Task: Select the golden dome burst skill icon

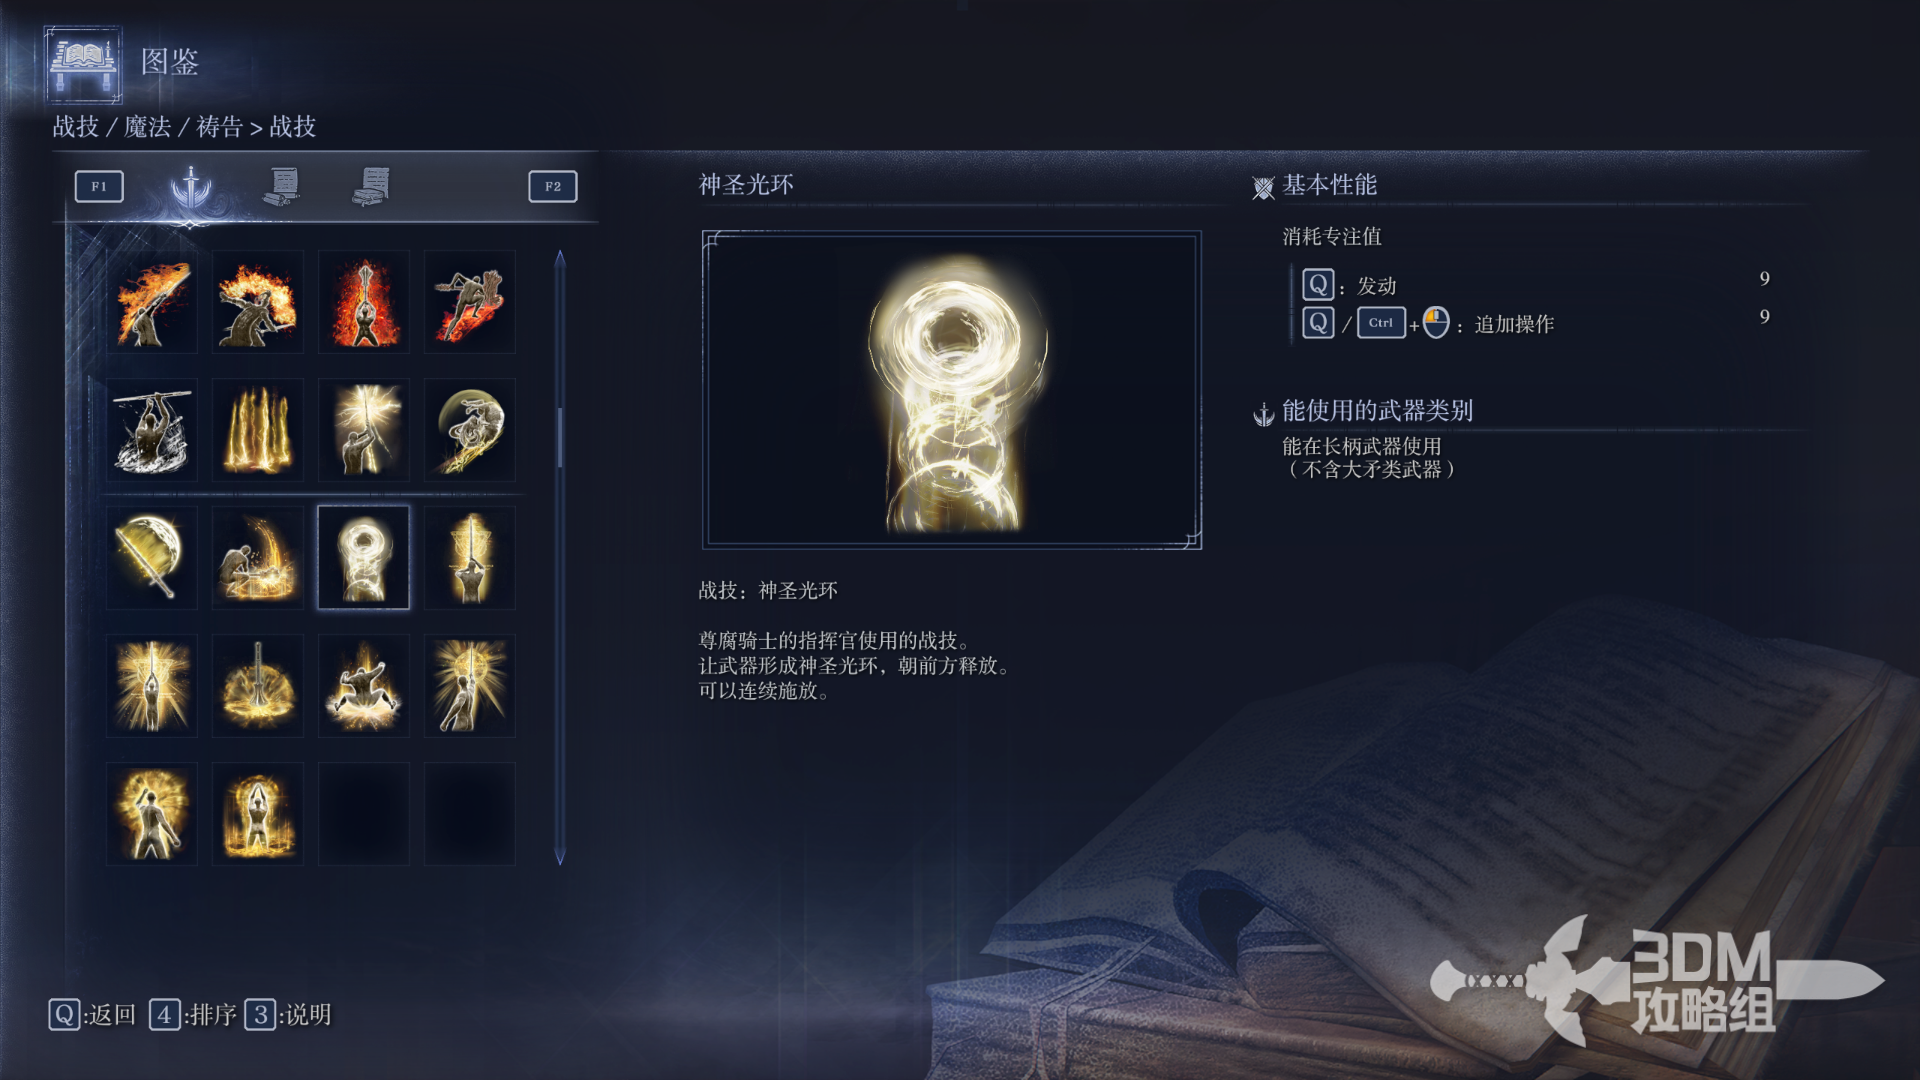Action: [258, 686]
